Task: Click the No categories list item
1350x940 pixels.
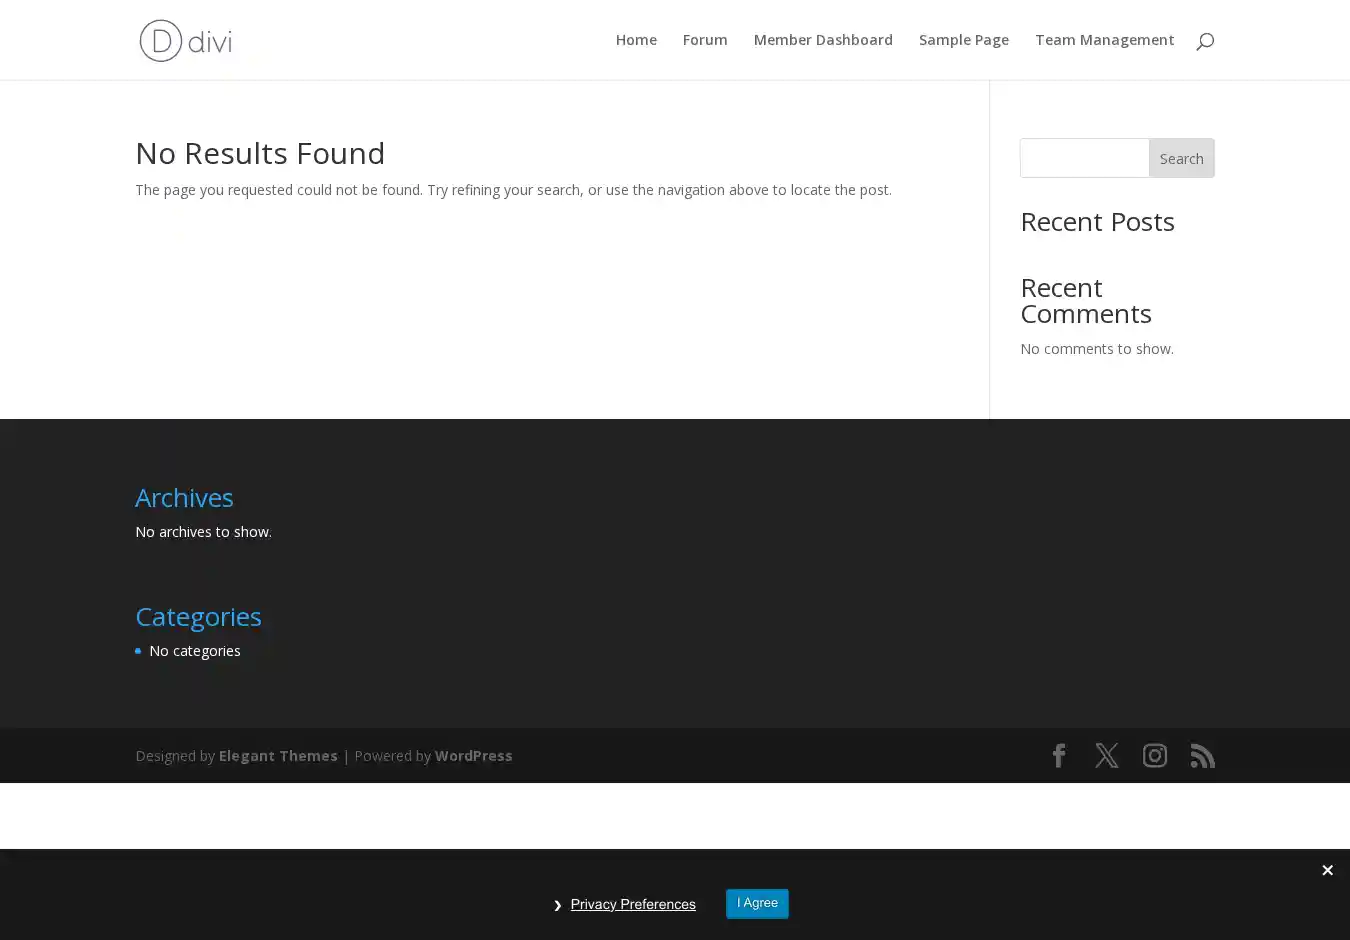Action: (195, 651)
